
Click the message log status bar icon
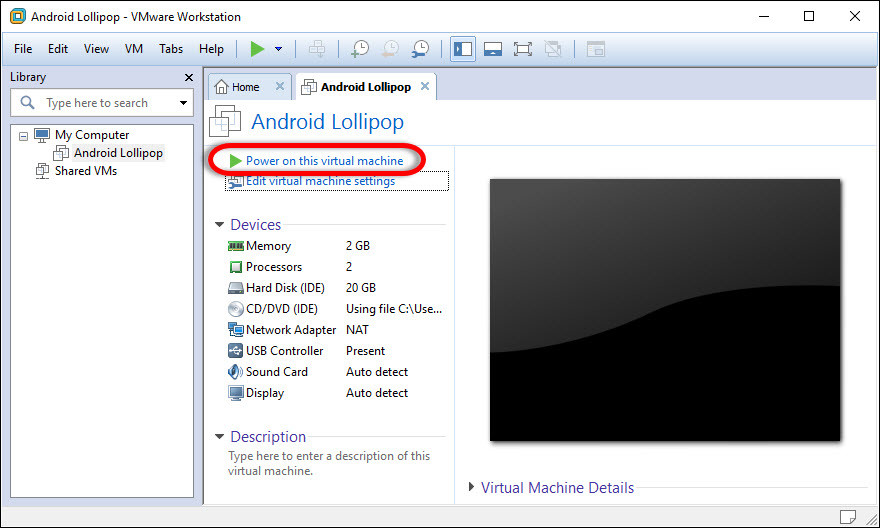(847, 516)
